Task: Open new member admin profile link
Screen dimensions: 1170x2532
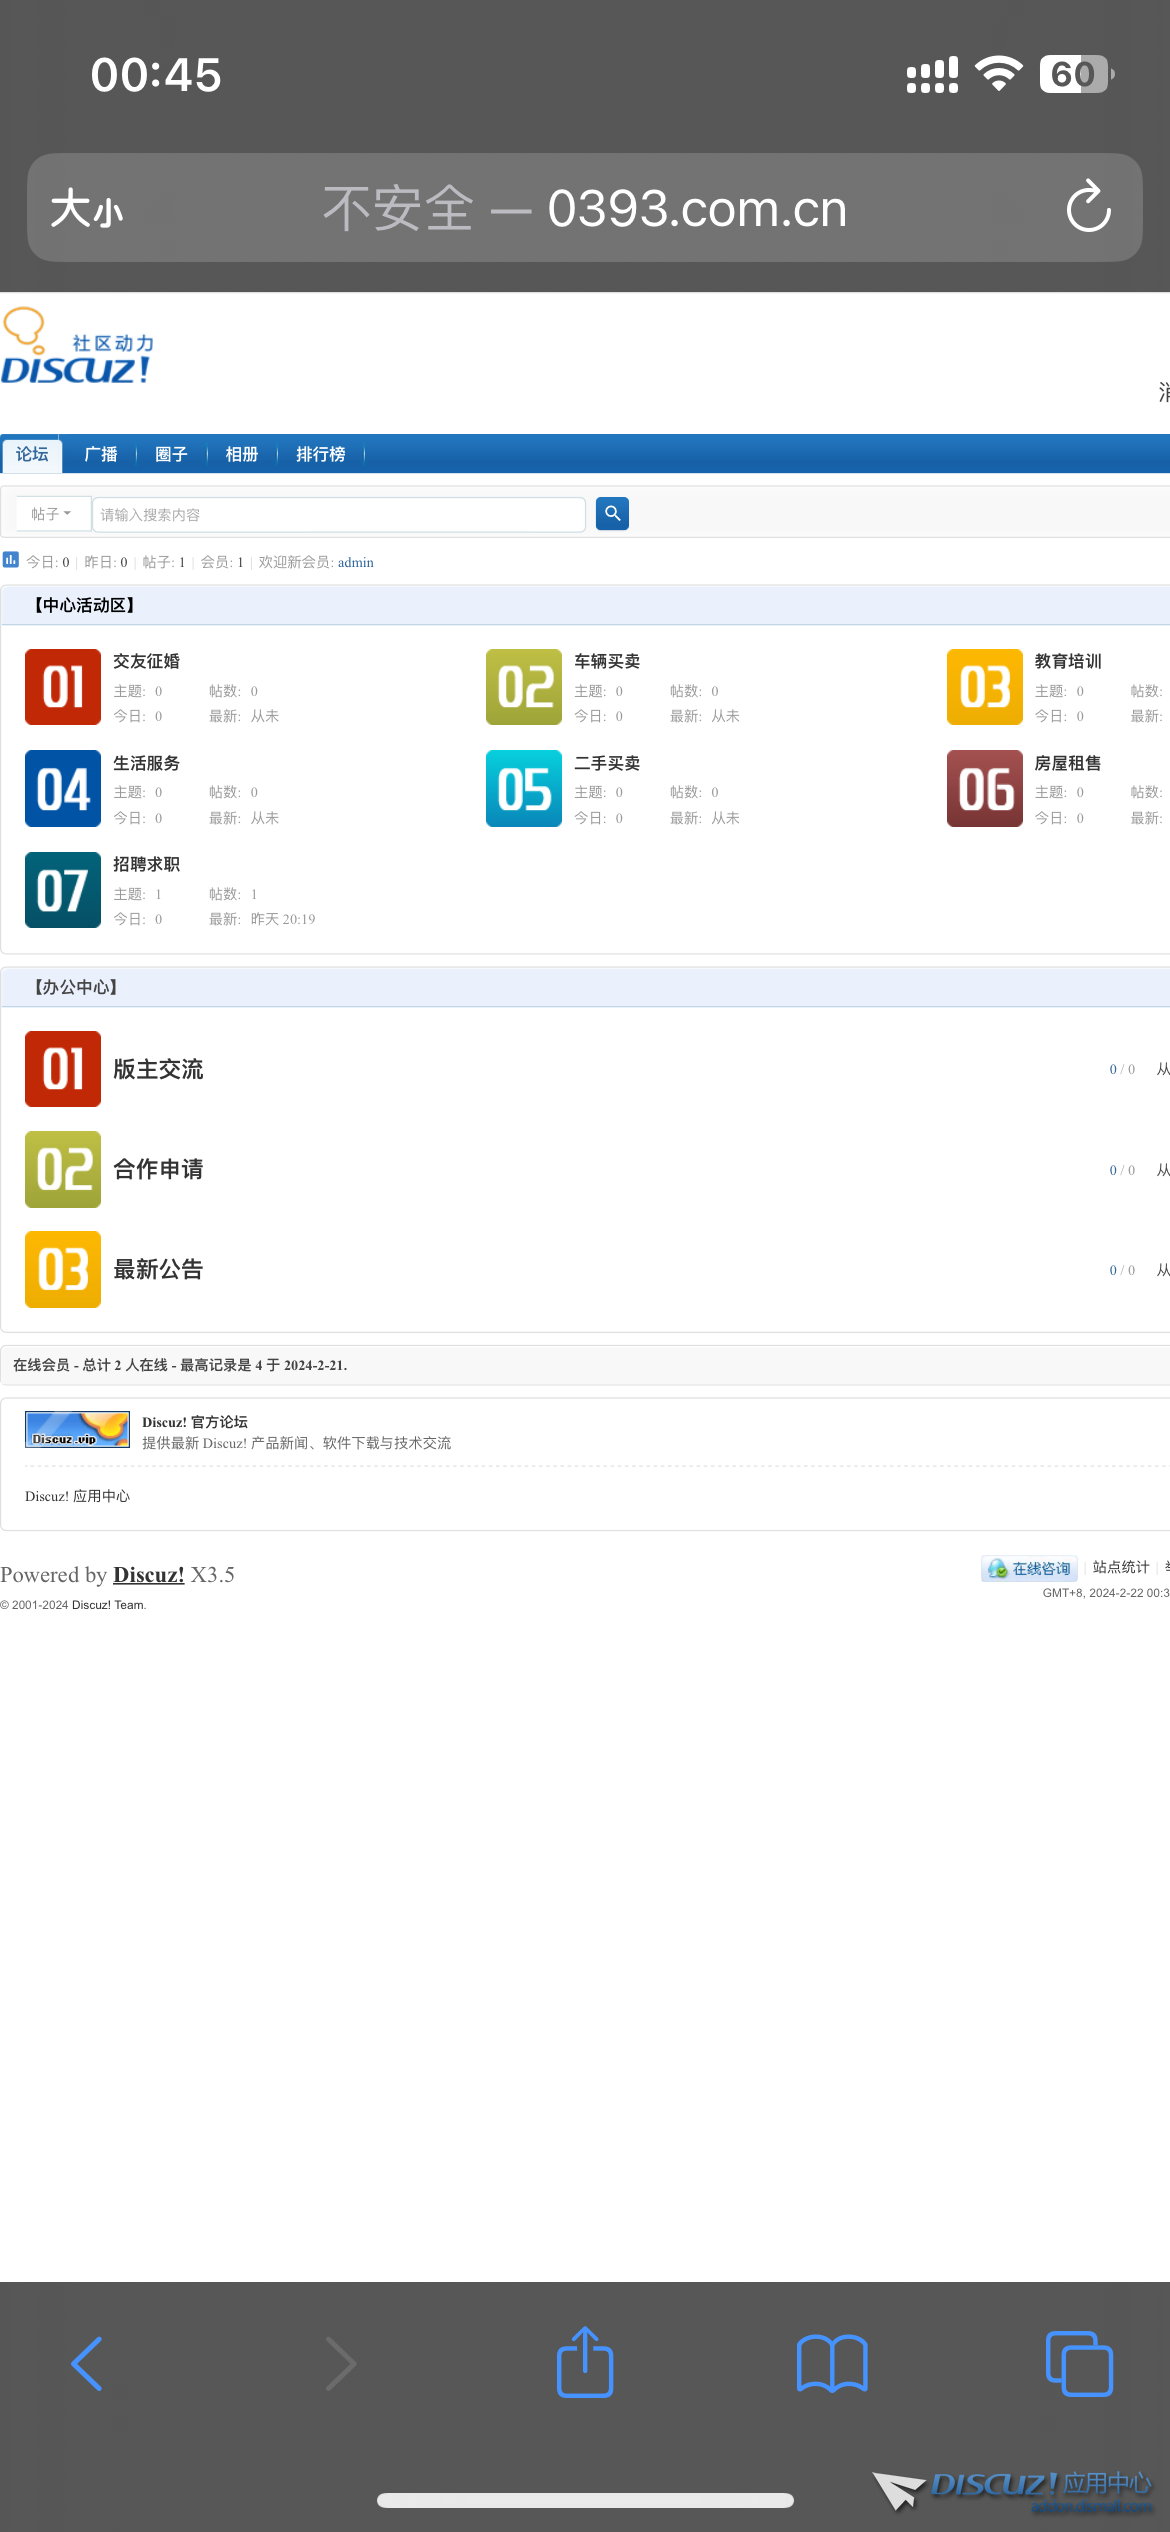Action: (356, 562)
